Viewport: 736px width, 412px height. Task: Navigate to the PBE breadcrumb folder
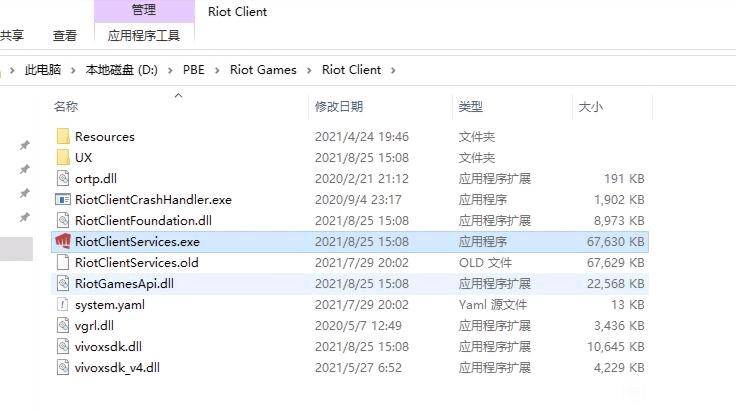click(x=193, y=70)
